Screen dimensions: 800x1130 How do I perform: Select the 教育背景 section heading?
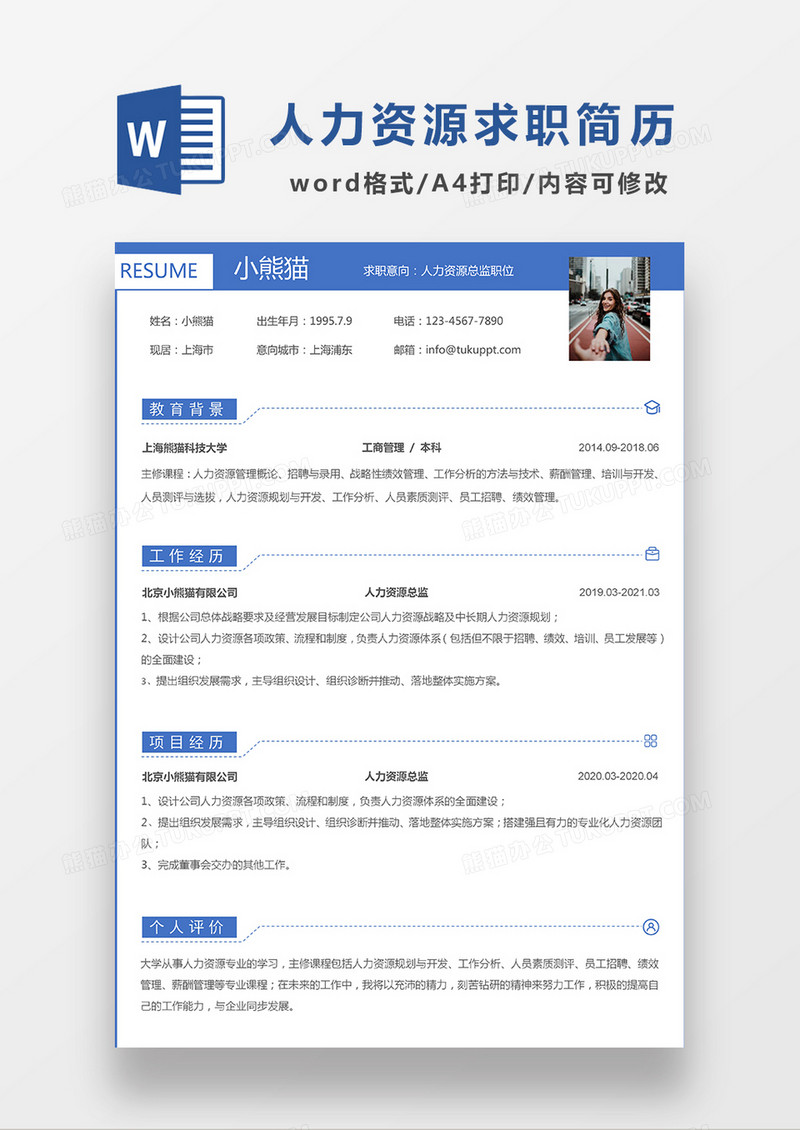(x=189, y=409)
